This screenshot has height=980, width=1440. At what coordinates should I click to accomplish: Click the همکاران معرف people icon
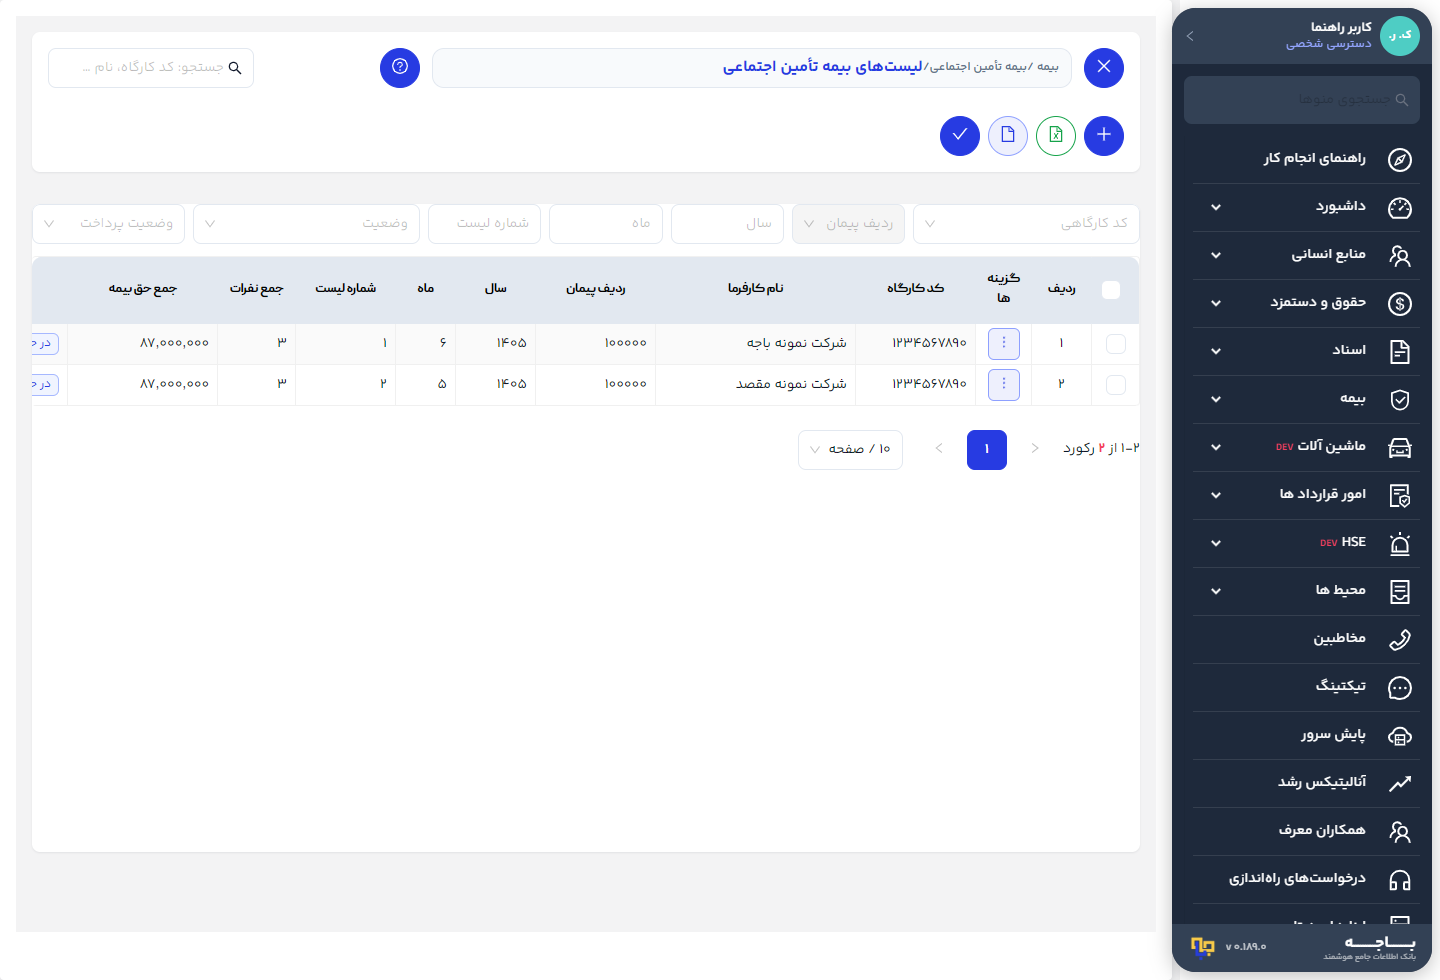[x=1400, y=832]
